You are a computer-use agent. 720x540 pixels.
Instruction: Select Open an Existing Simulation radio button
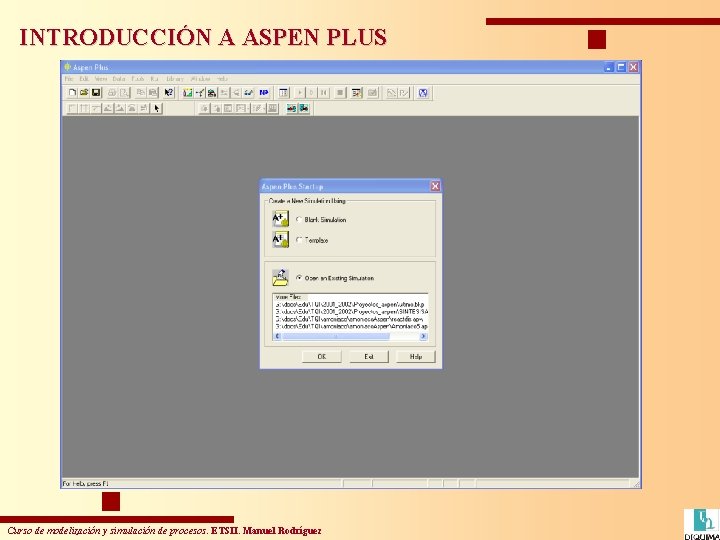coord(299,278)
